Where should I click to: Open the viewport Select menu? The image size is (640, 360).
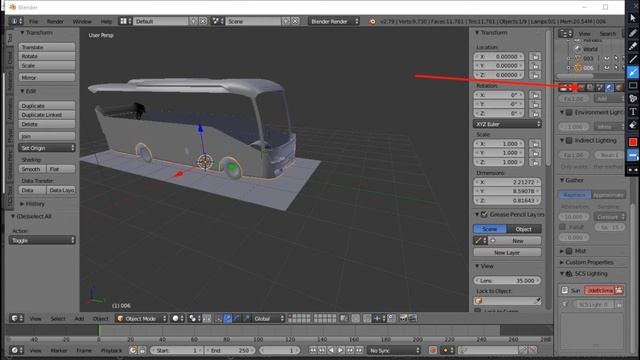coord(58,318)
